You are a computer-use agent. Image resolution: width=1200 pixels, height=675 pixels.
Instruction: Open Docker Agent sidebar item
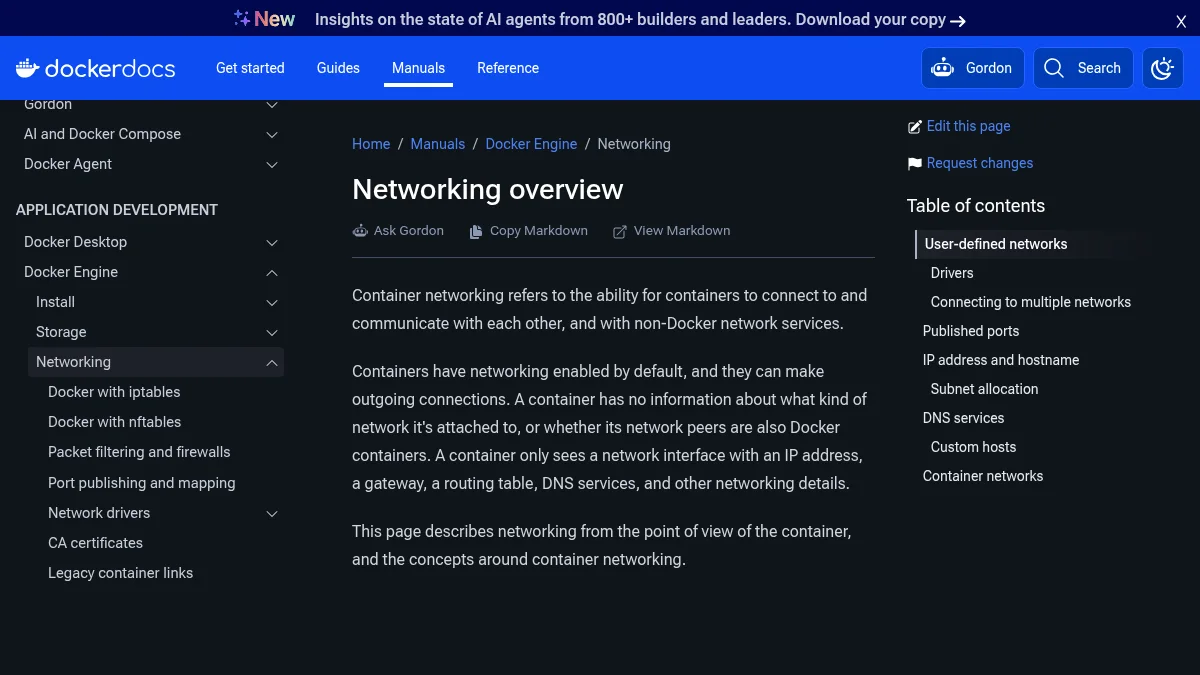coord(68,164)
